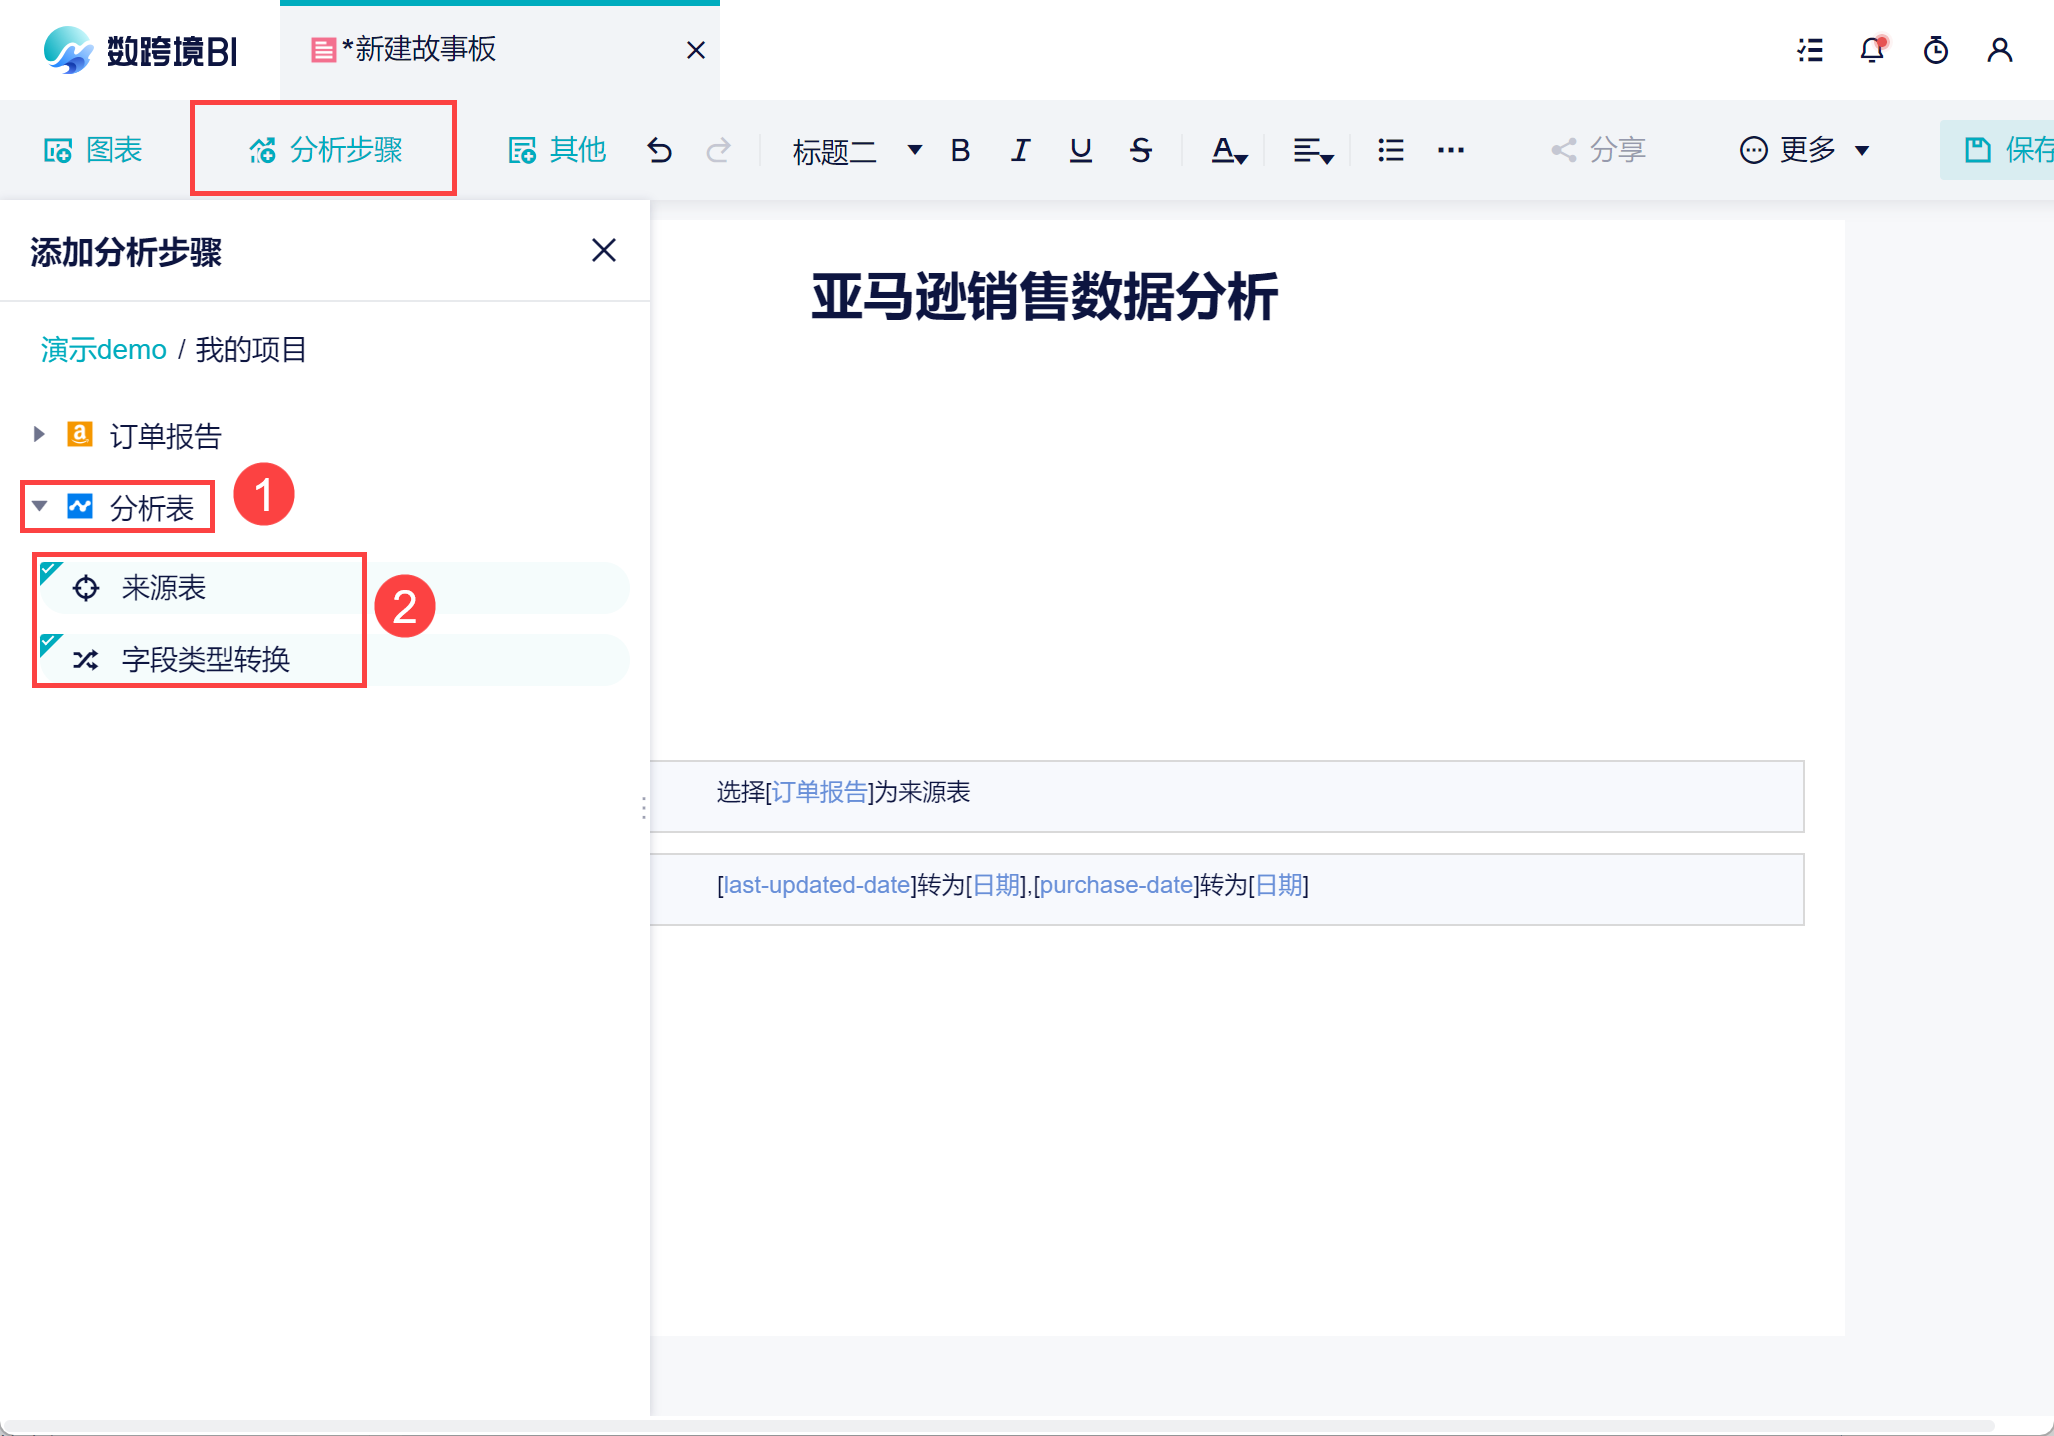Insert a bullet list

1390,150
